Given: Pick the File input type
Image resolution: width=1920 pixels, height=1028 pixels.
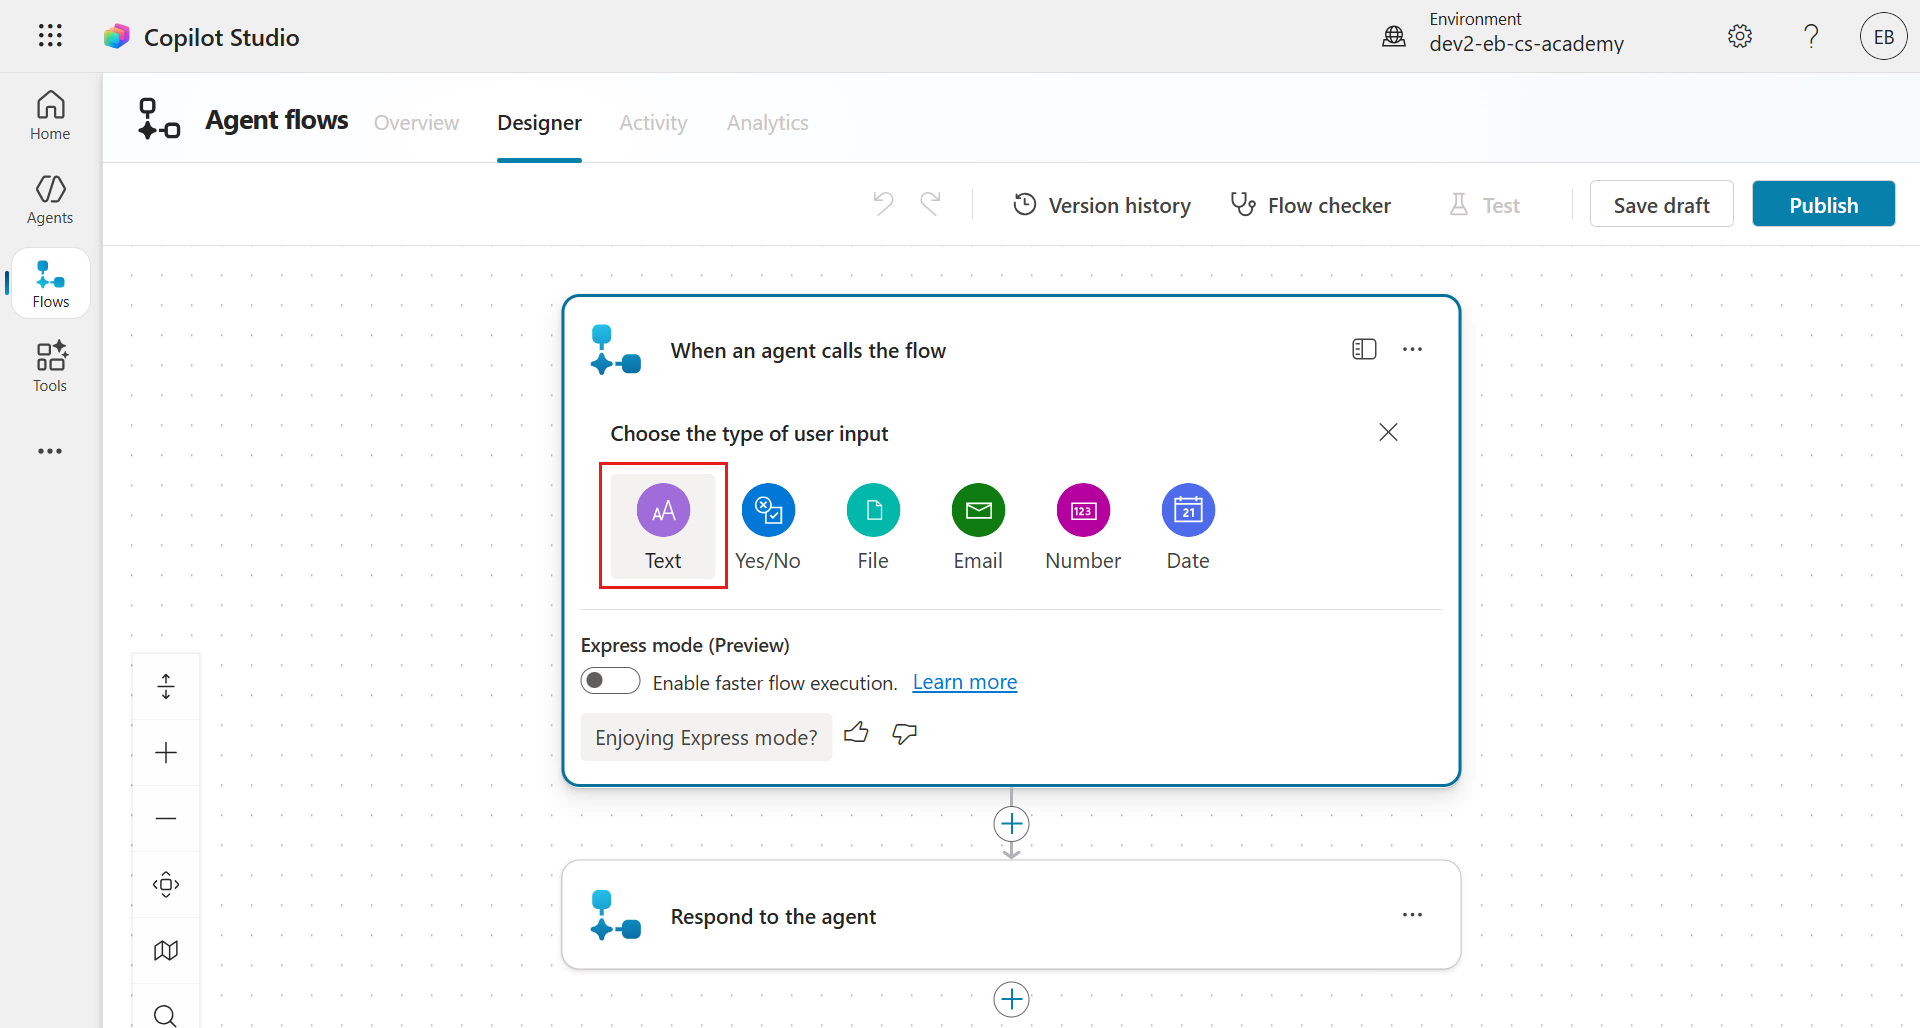Looking at the screenshot, I should (x=873, y=511).
